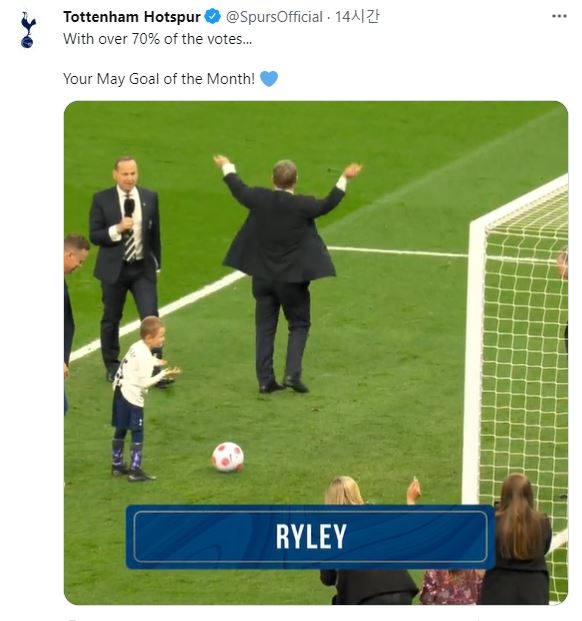The width and height of the screenshot is (582, 621).
Task: Click the red-spotted football on the pitch
Action: pyautogui.click(x=228, y=457)
